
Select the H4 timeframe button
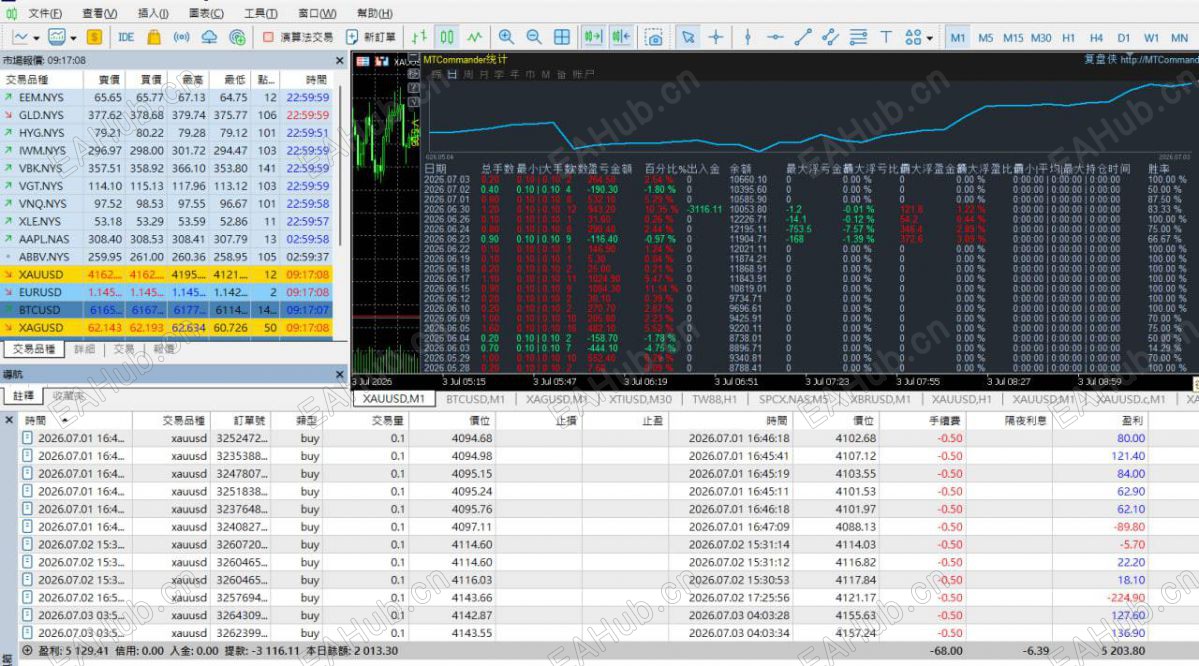coord(1096,37)
